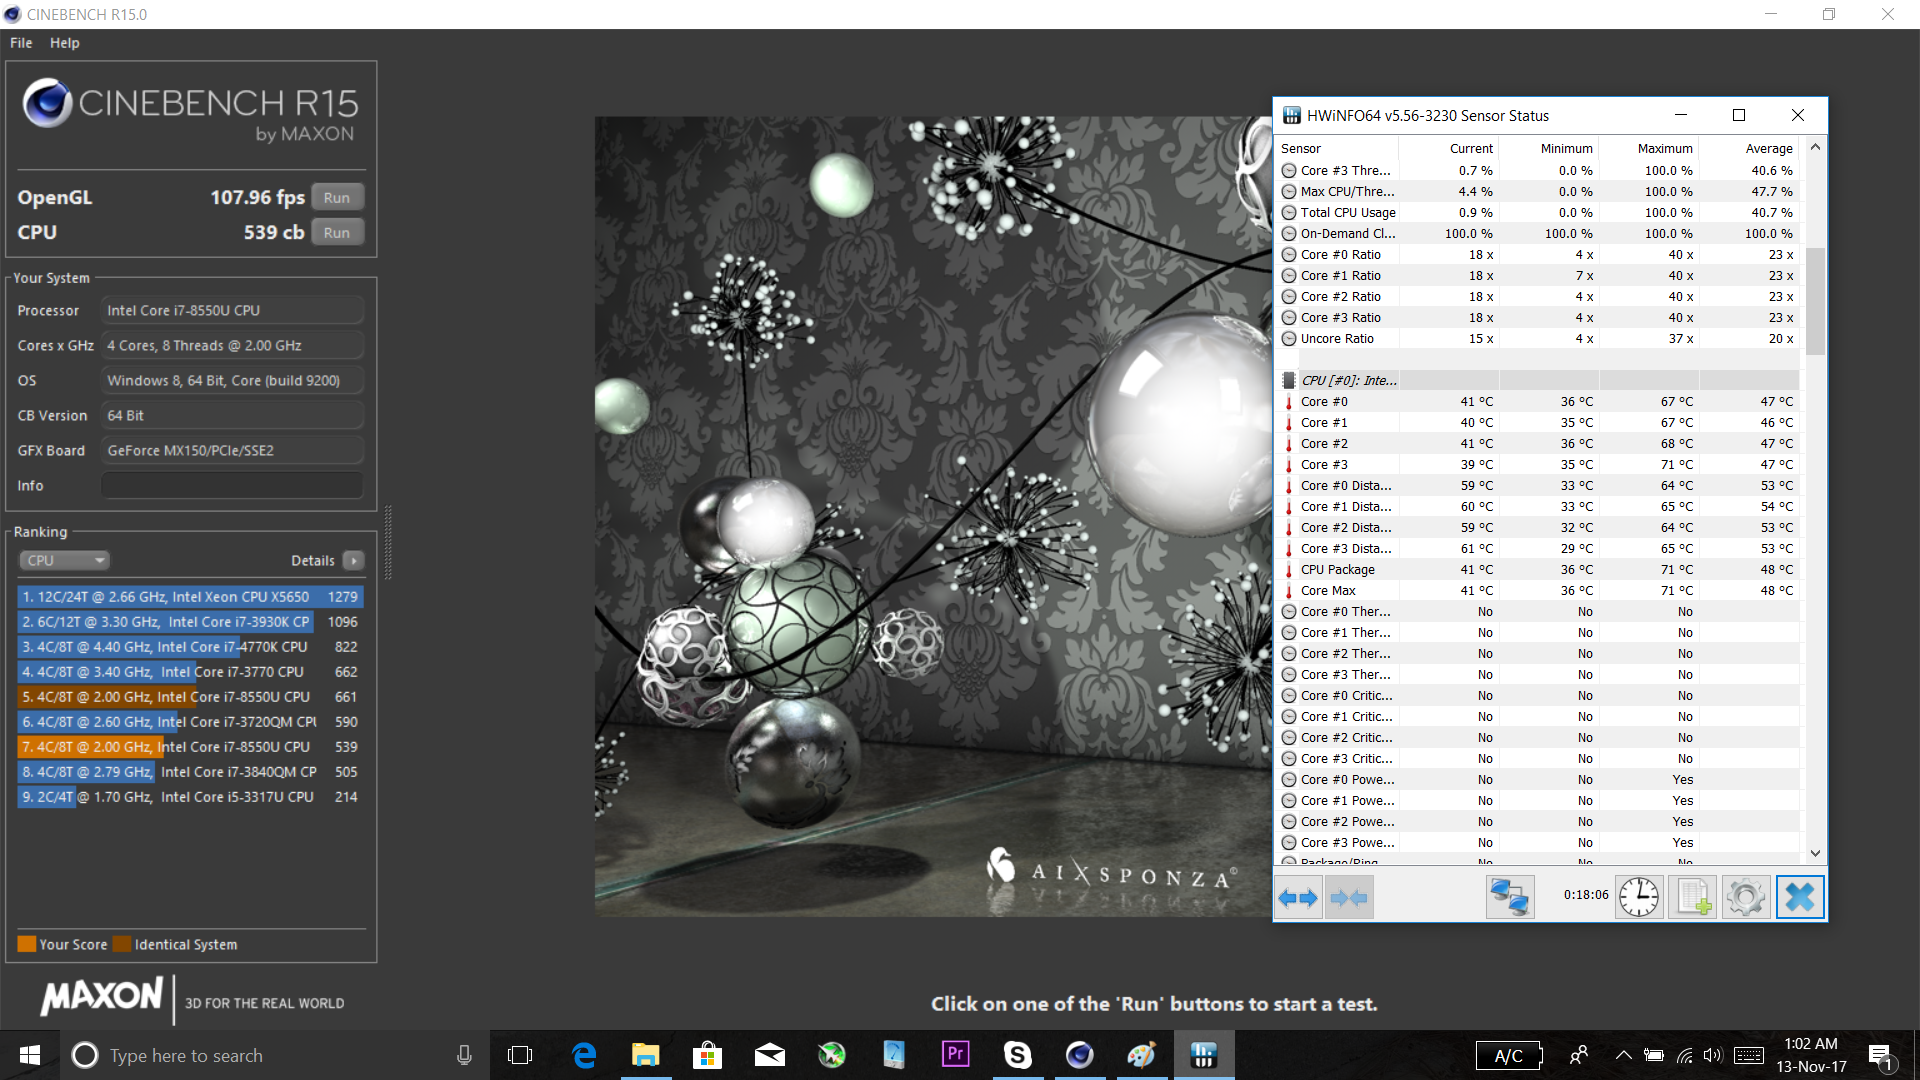Click HWiNFO expand columns arrows button
Screen dimensions: 1920x1080
1298,897
